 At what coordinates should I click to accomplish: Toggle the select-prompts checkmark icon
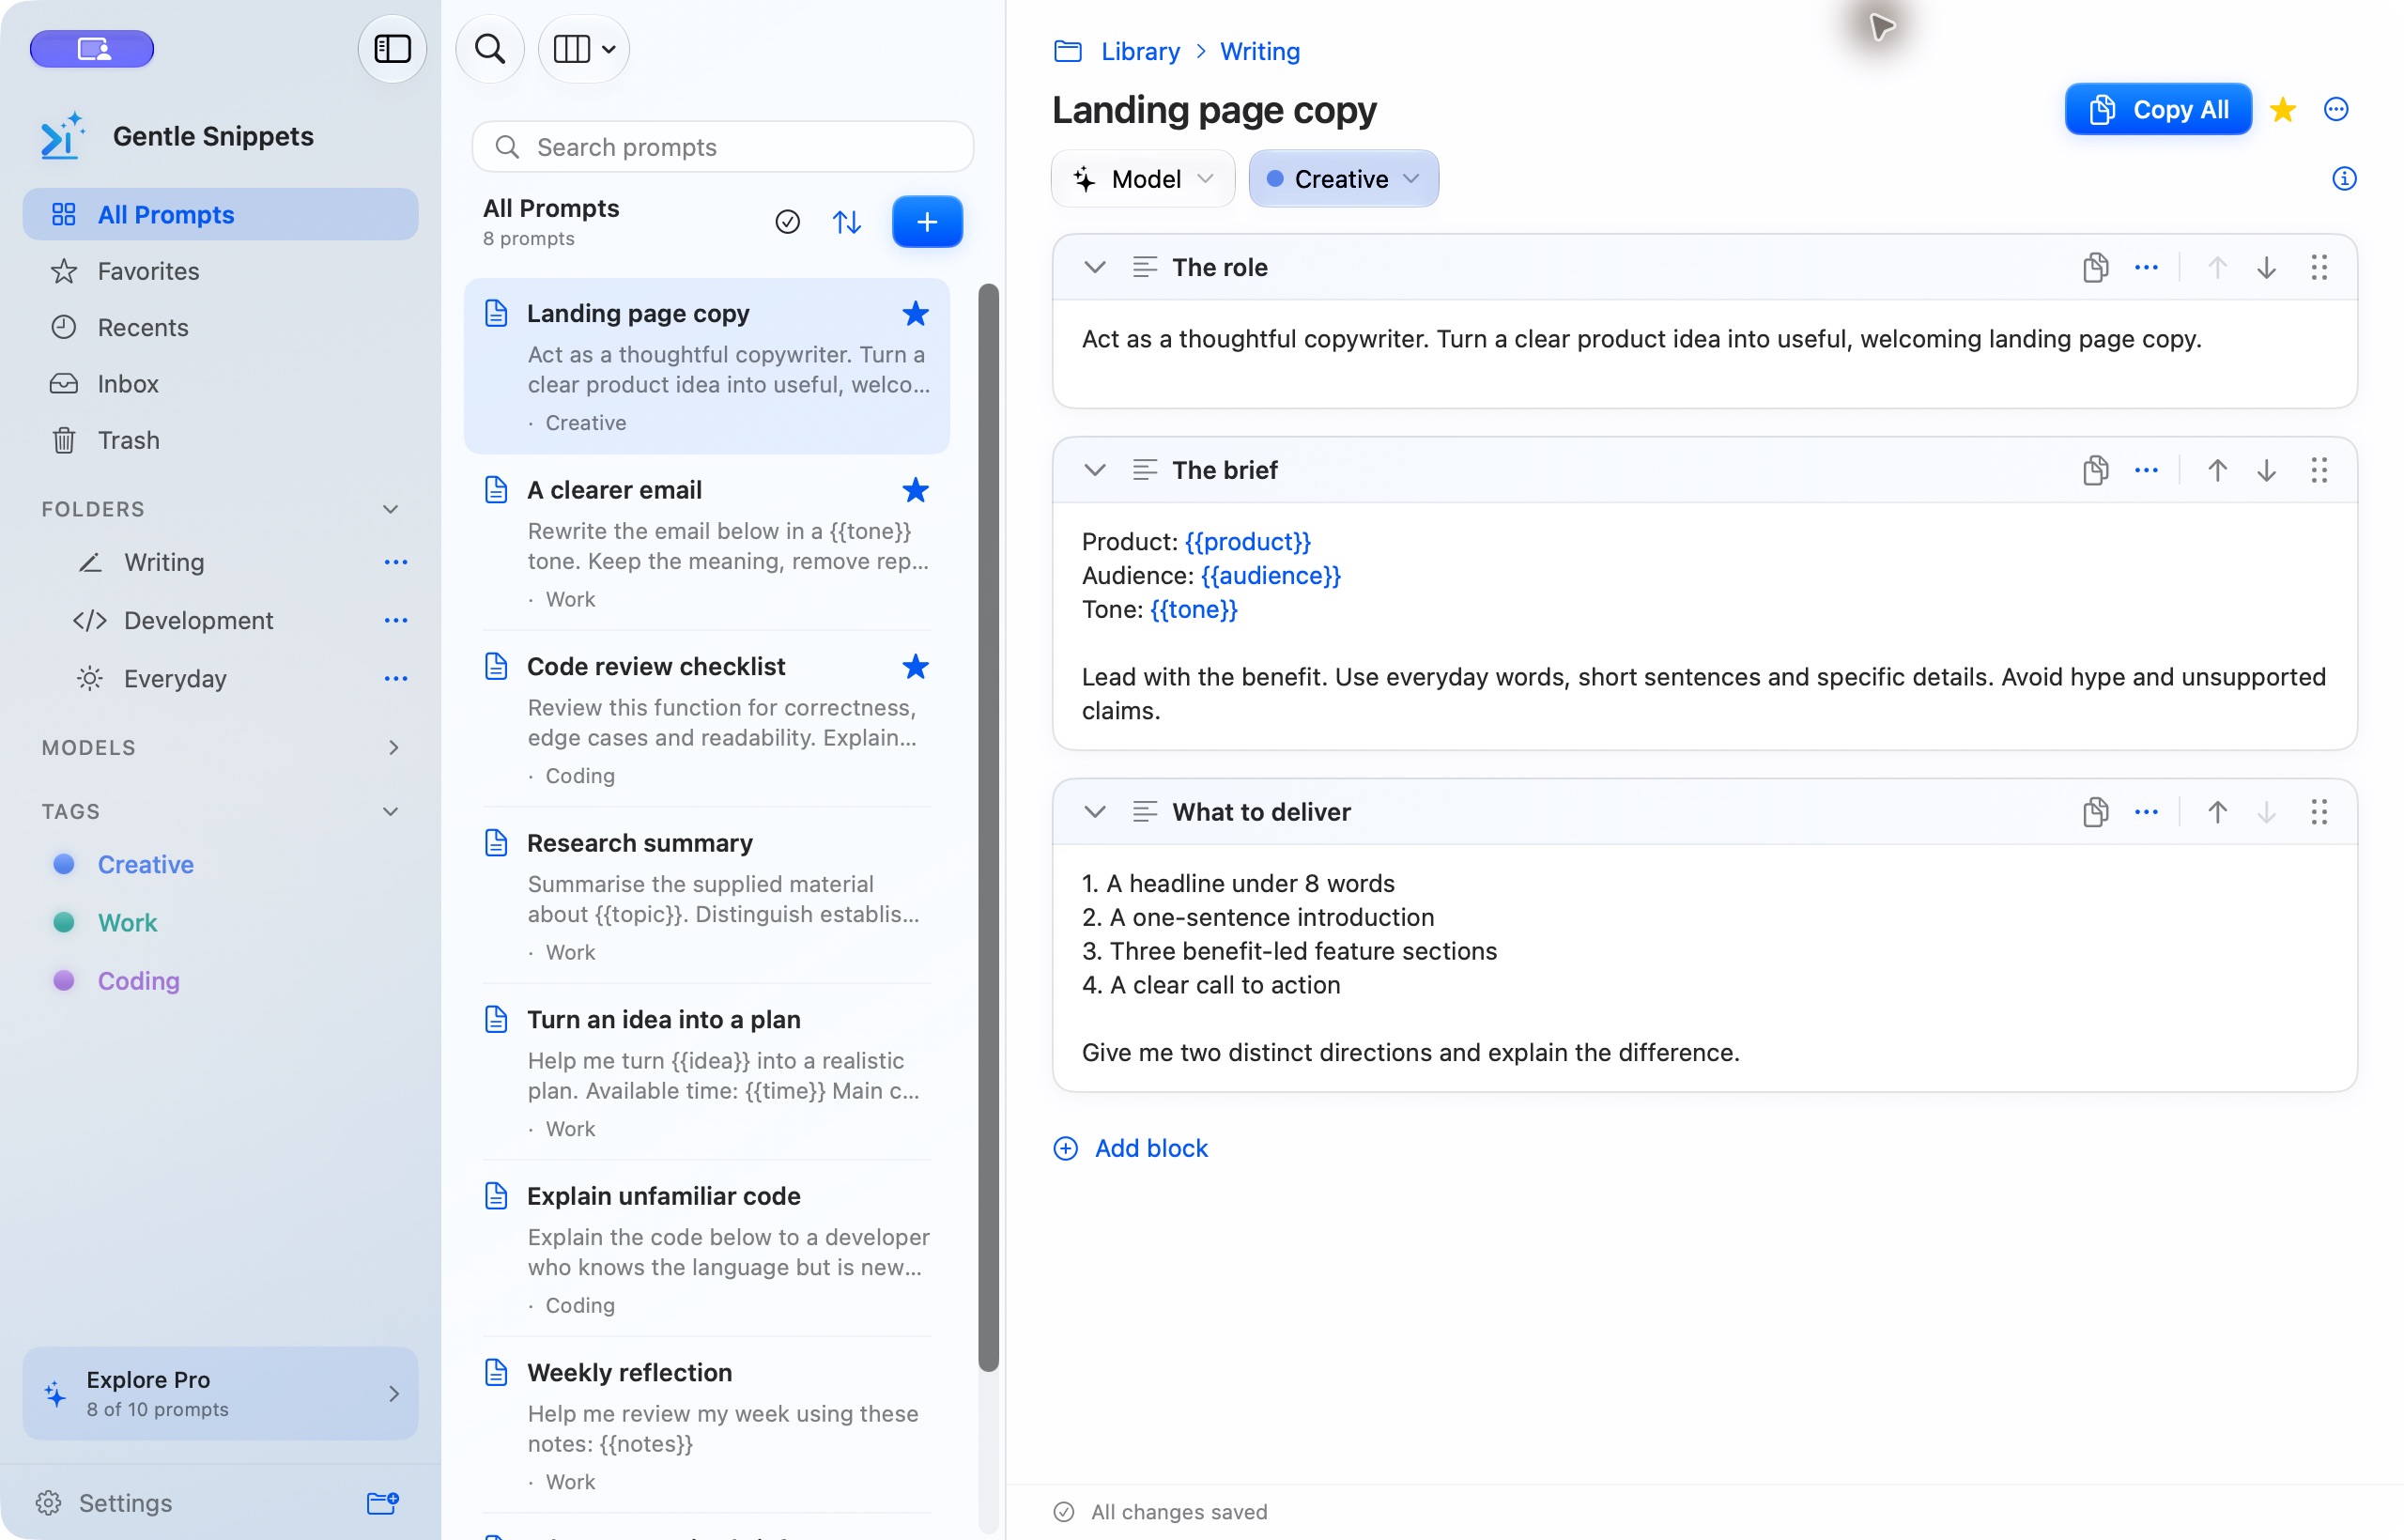787,222
